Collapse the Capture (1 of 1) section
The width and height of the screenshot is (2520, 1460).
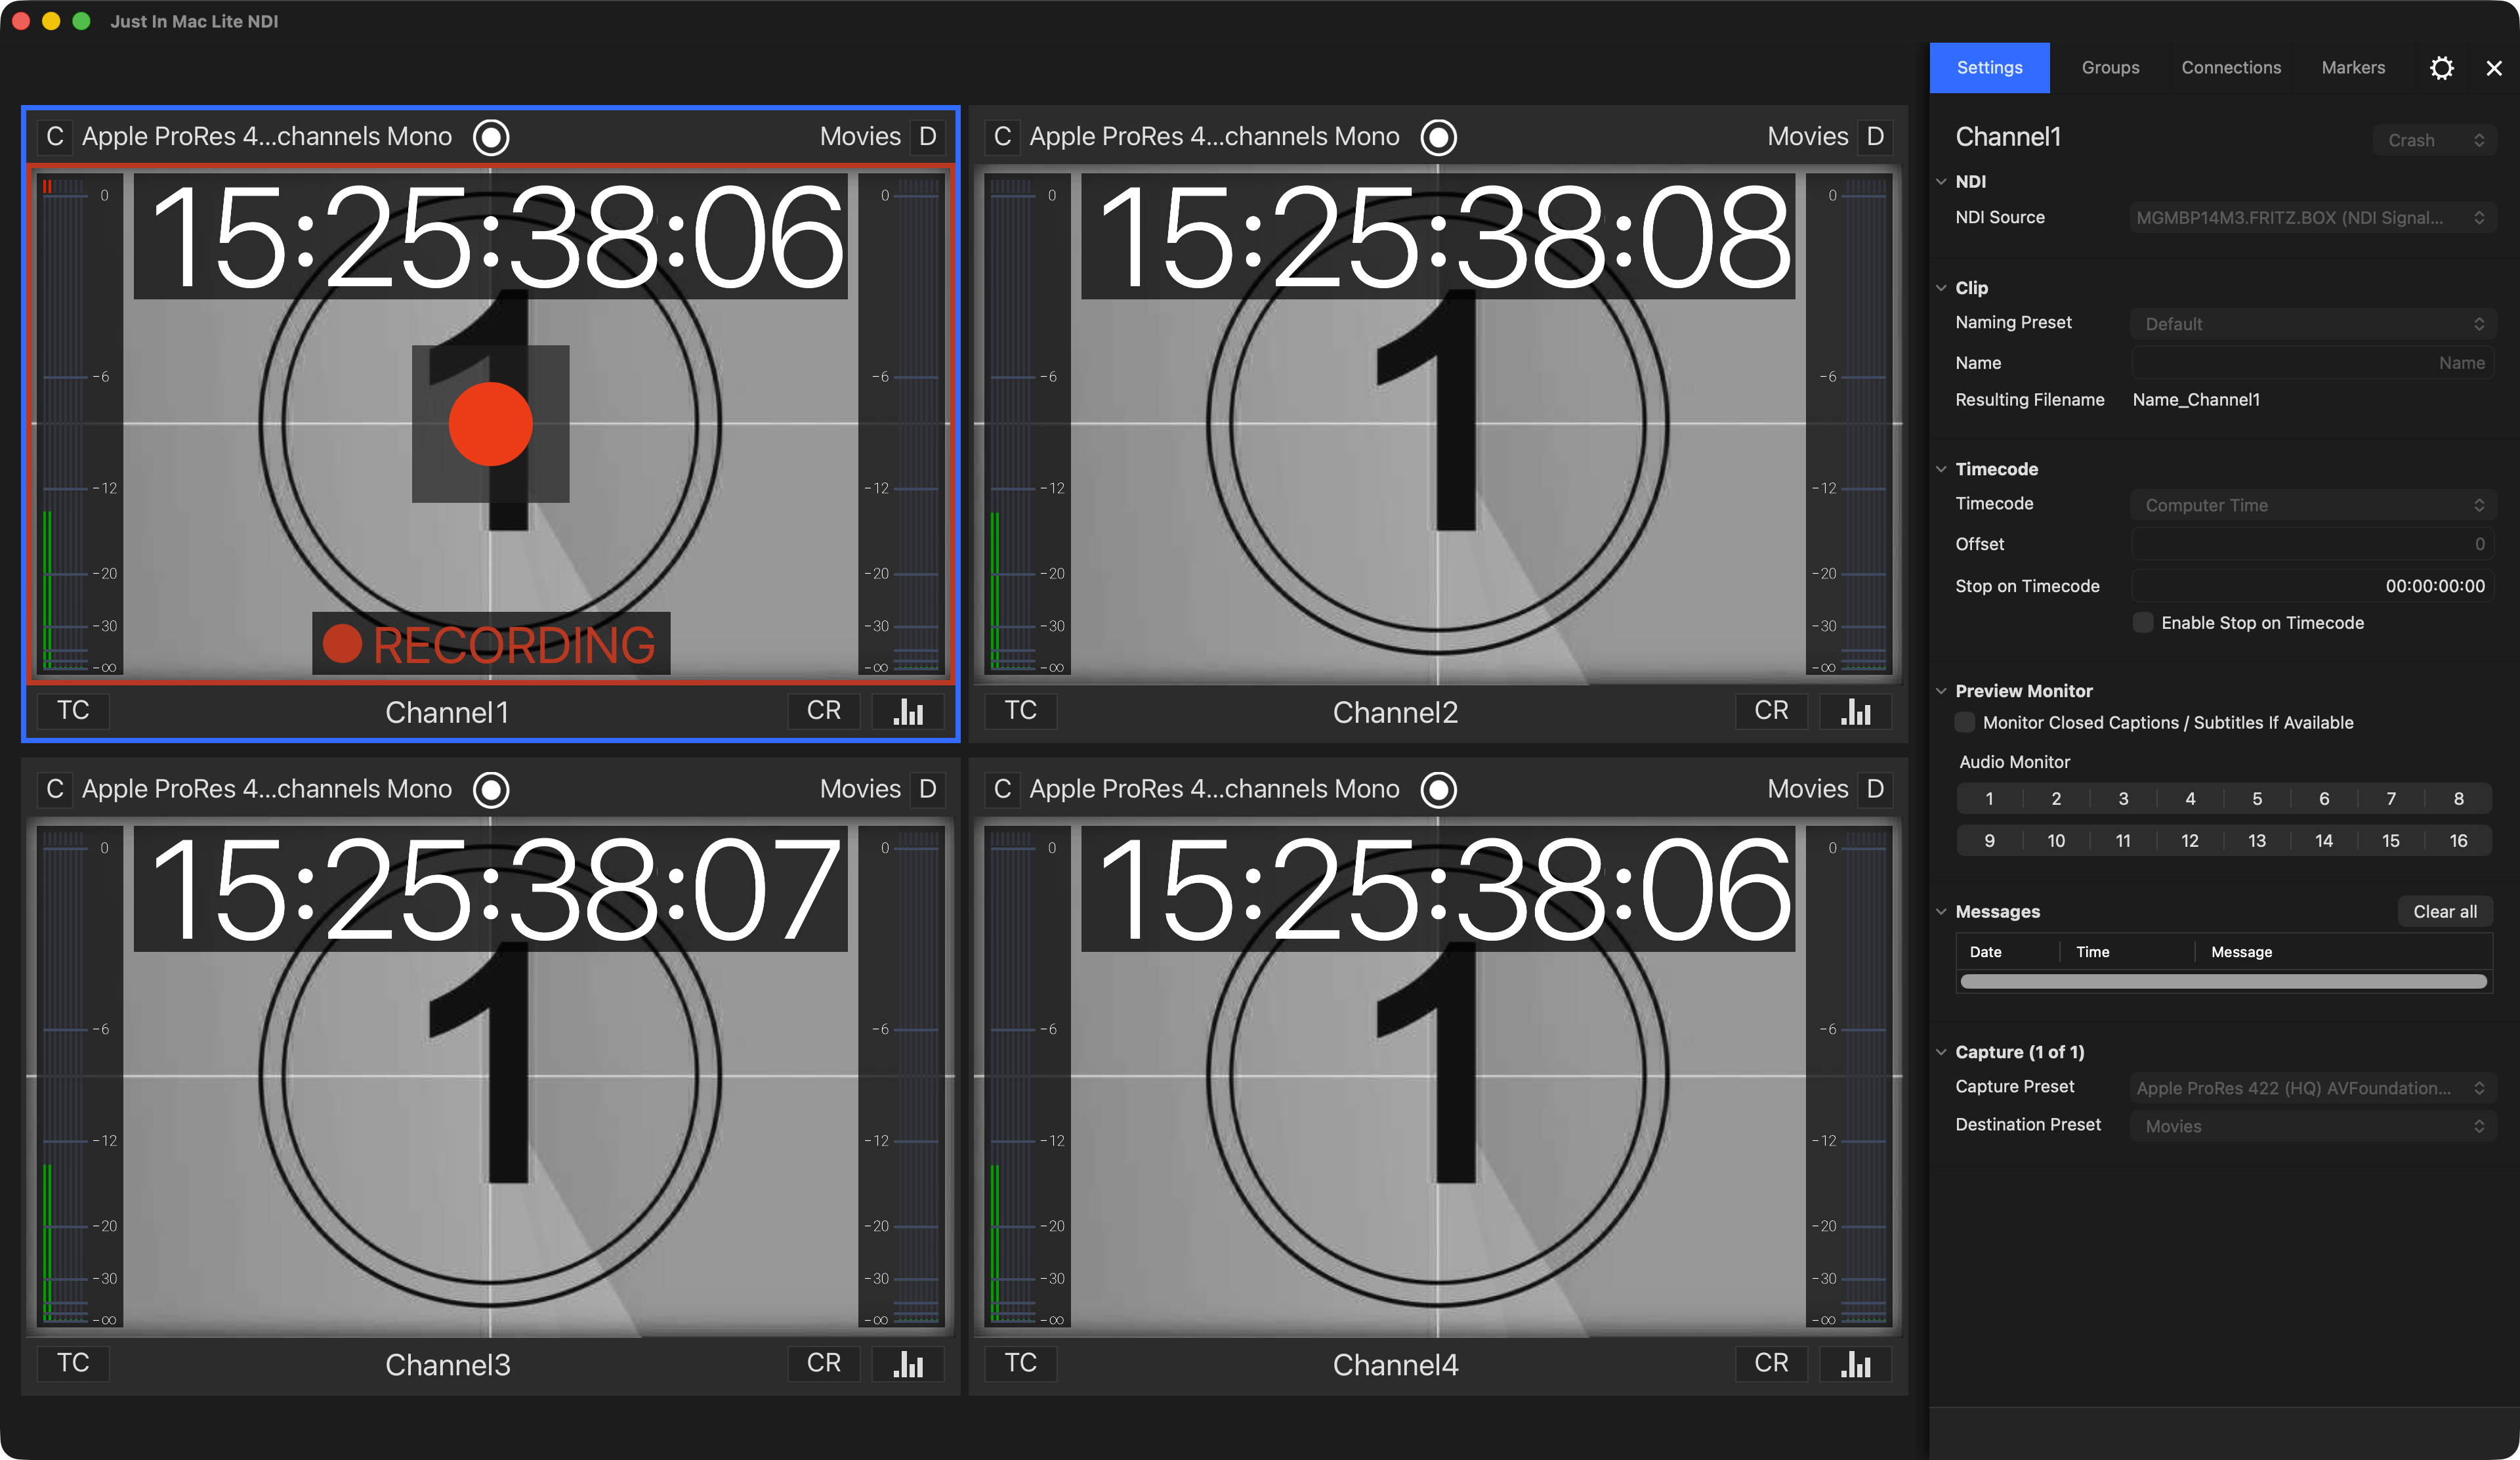(x=1941, y=1052)
